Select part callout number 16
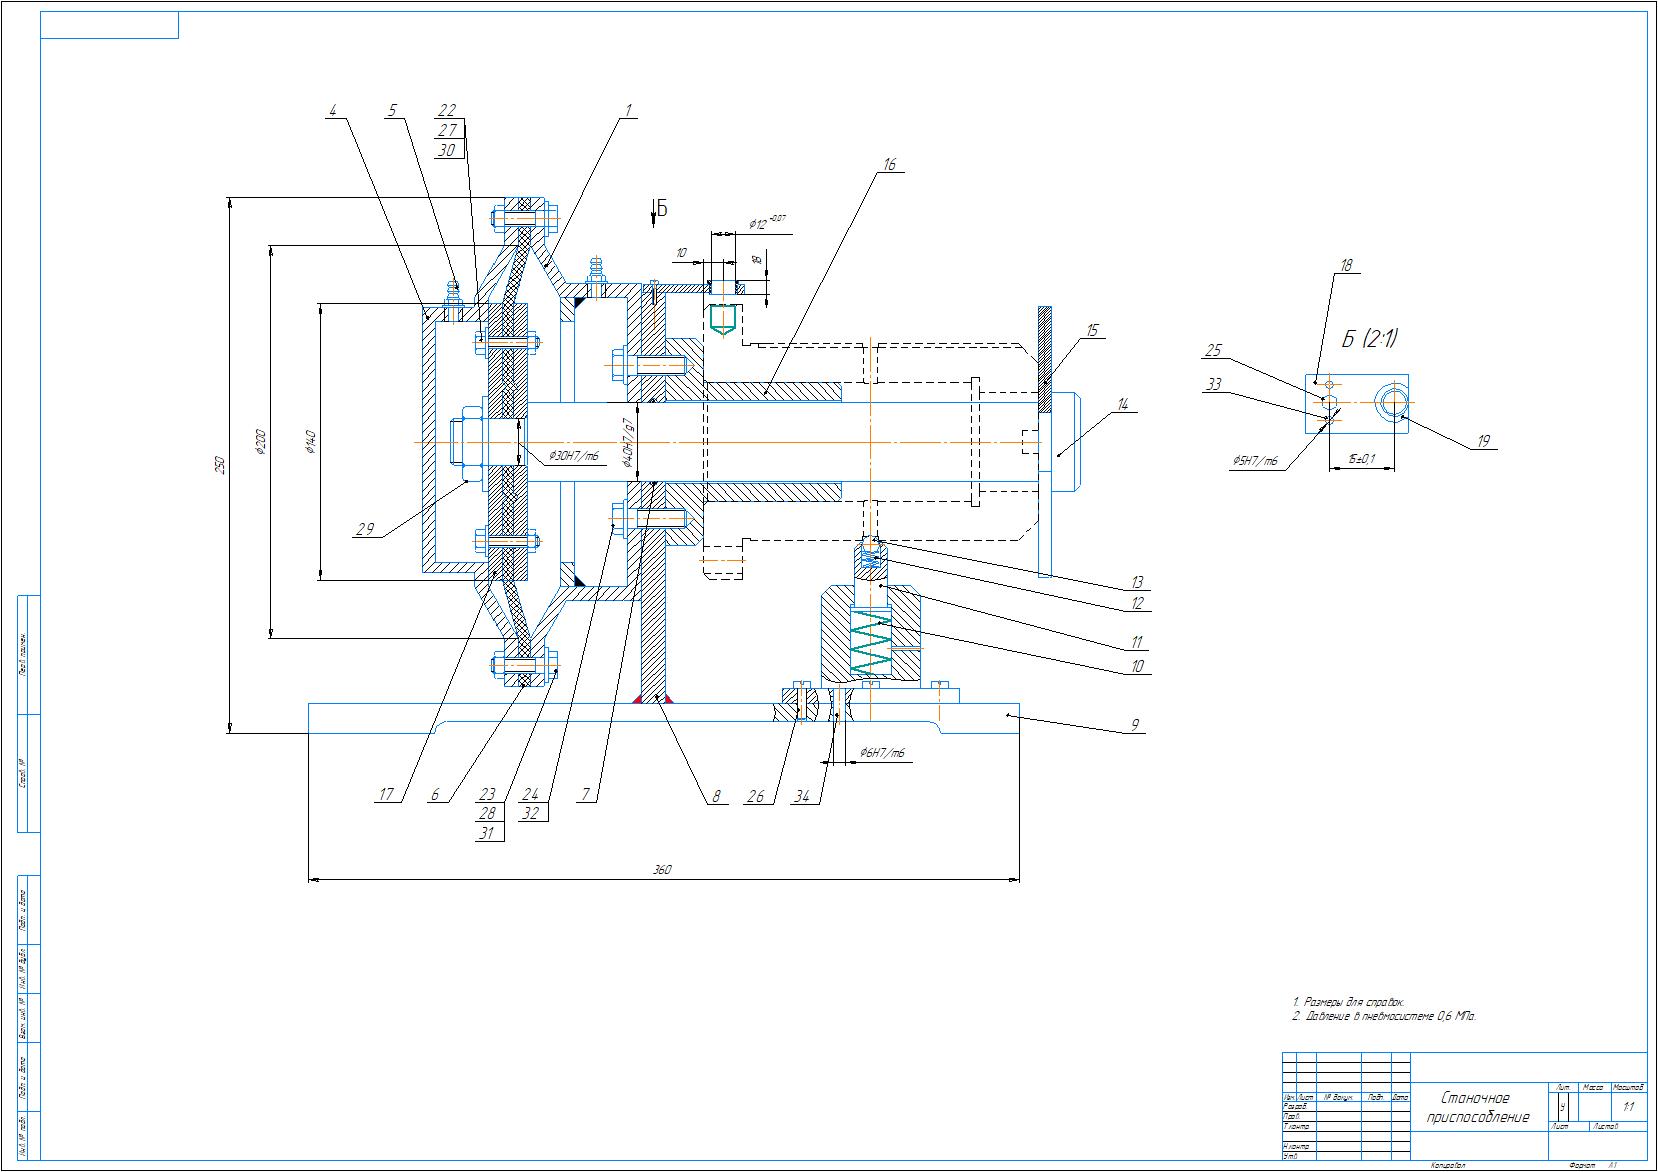1658x1172 pixels. [x=889, y=164]
